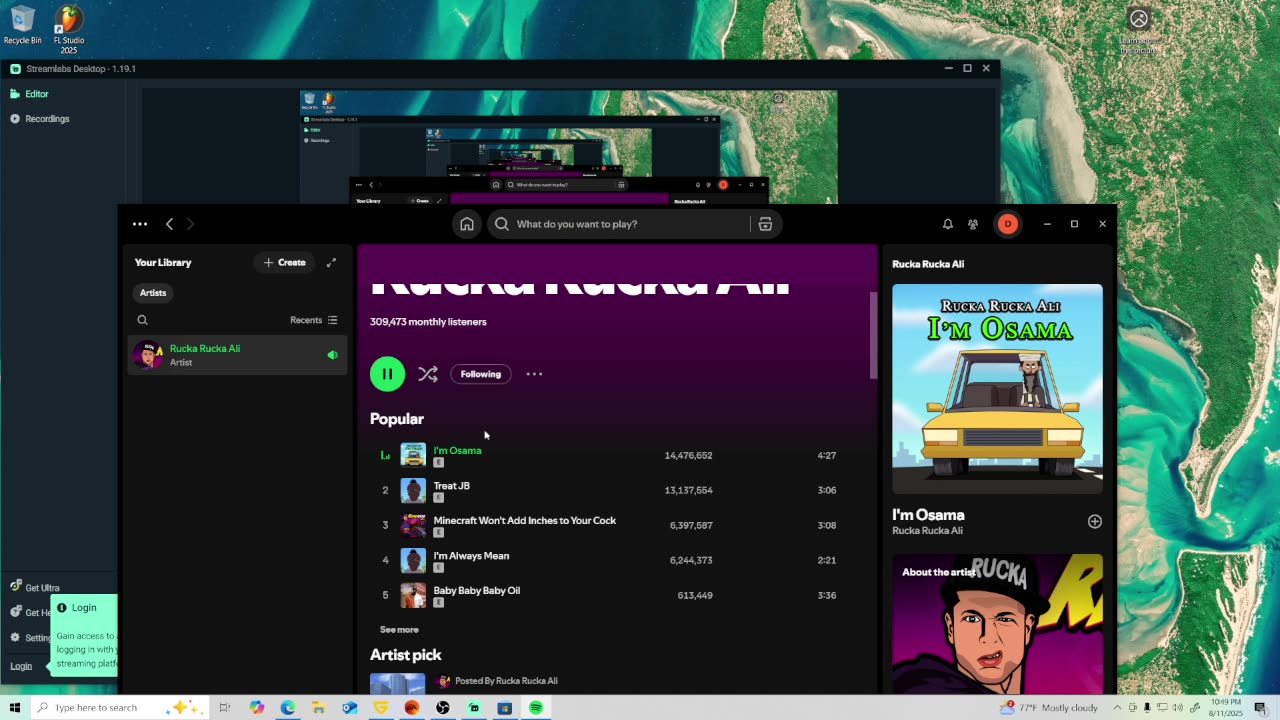
Task: Open I'm Osama title in Now Playing panel
Action: [928, 515]
